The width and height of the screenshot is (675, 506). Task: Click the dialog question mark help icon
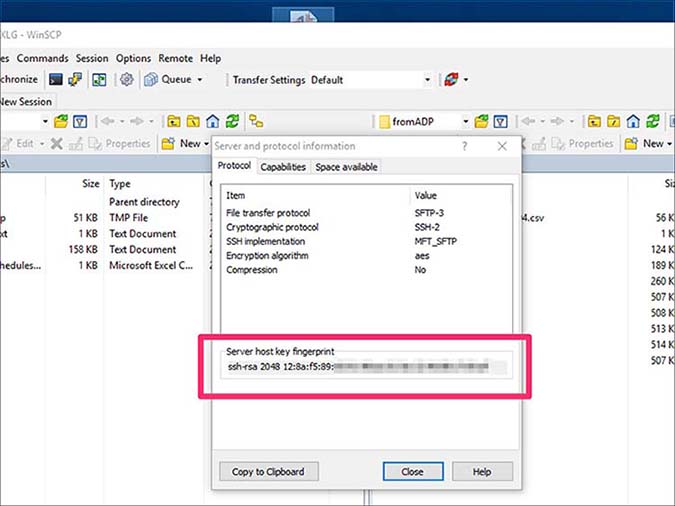coord(464,146)
